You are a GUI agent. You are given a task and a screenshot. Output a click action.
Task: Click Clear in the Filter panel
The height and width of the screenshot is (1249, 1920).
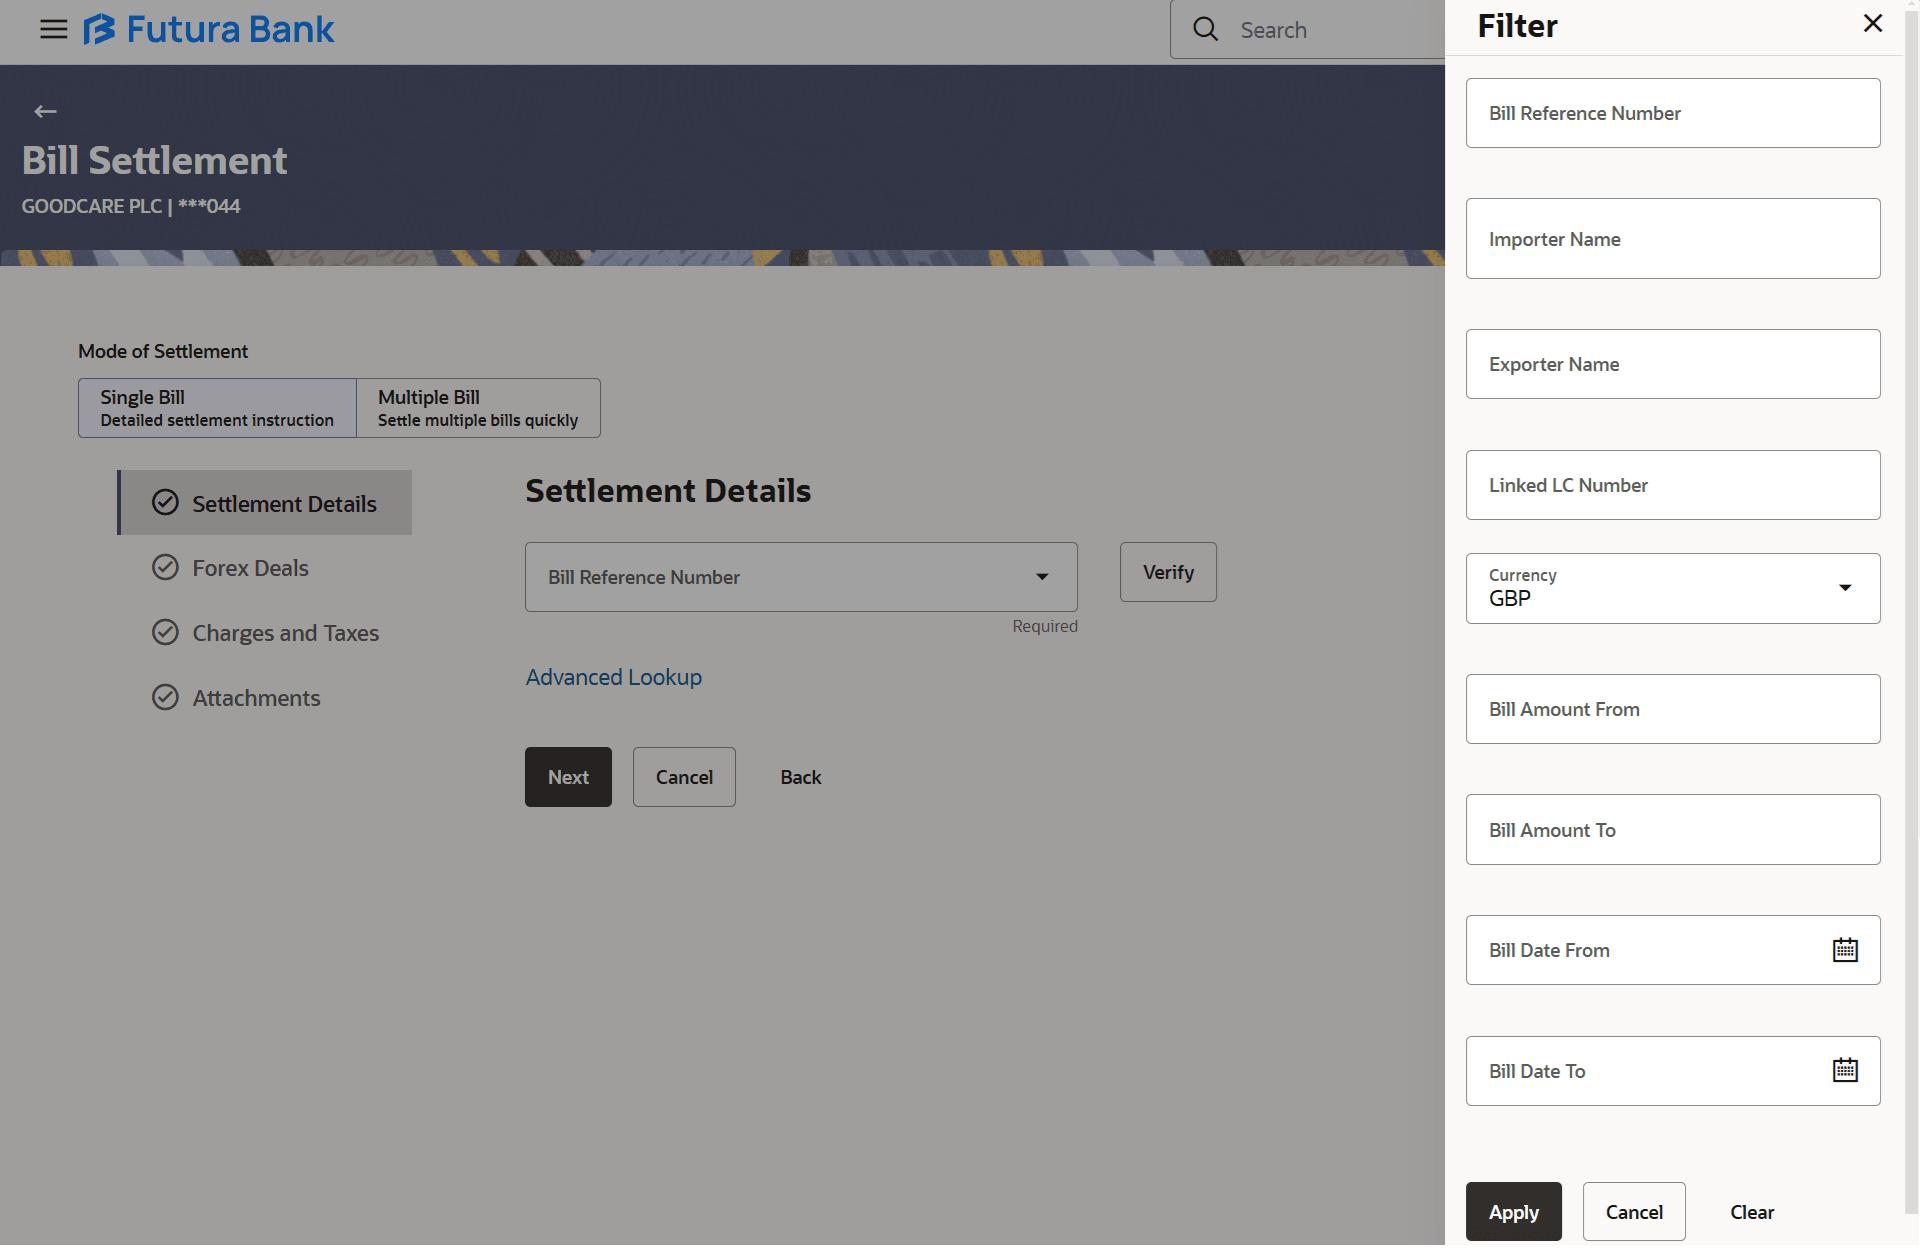tap(1751, 1212)
